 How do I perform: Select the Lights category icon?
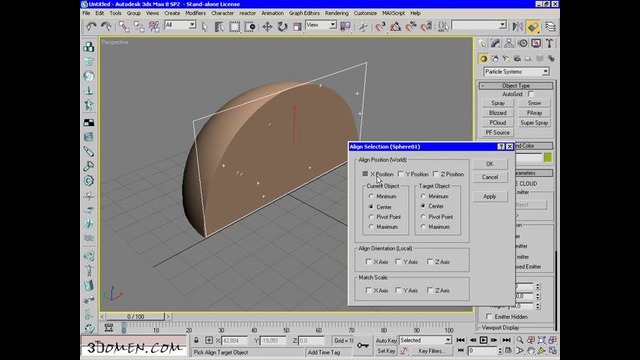pos(506,59)
